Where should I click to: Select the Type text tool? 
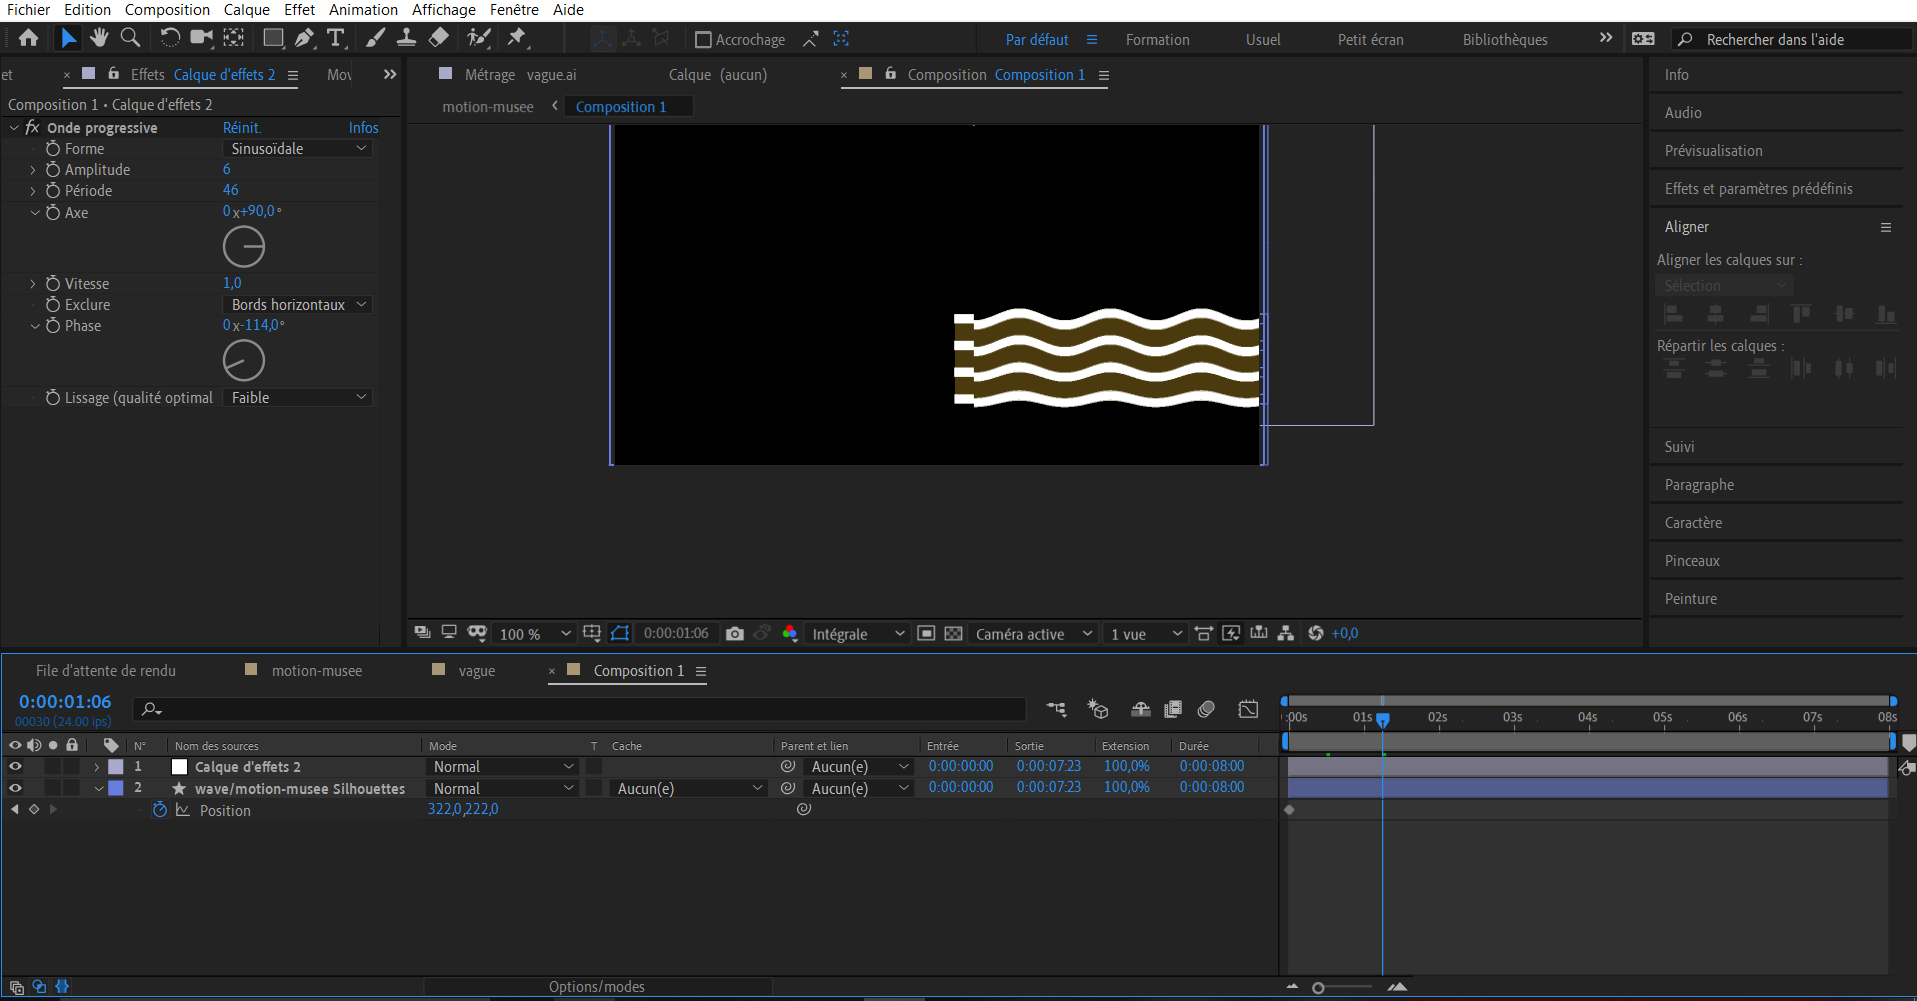click(x=336, y=38)
